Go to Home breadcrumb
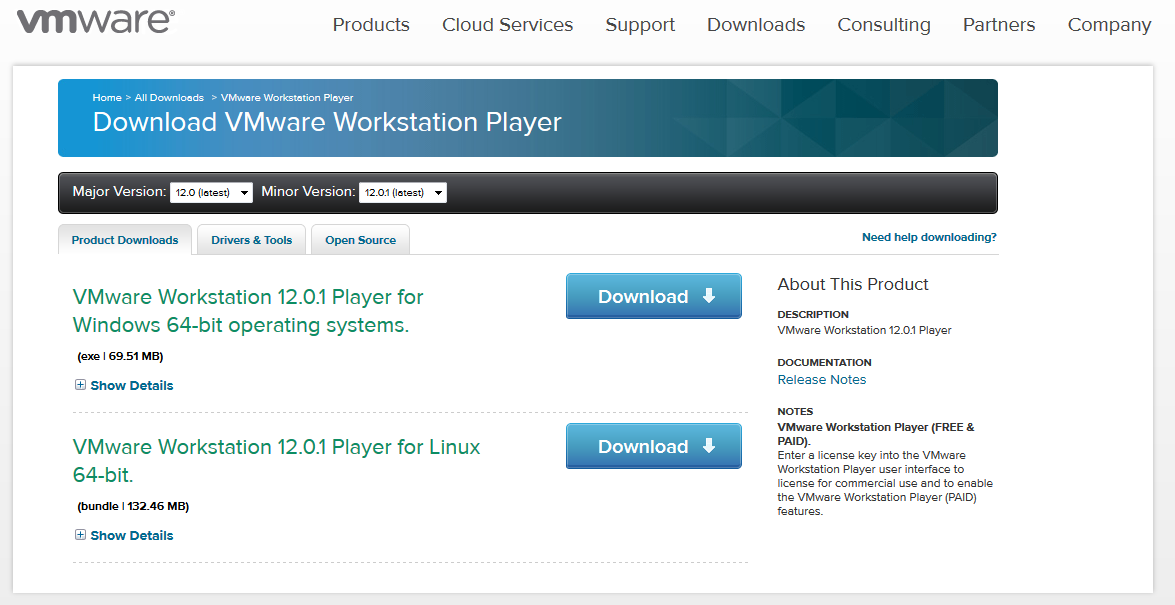Viewport: 1175px width, 605px height. pyautogui.click(x=107, y=97)
